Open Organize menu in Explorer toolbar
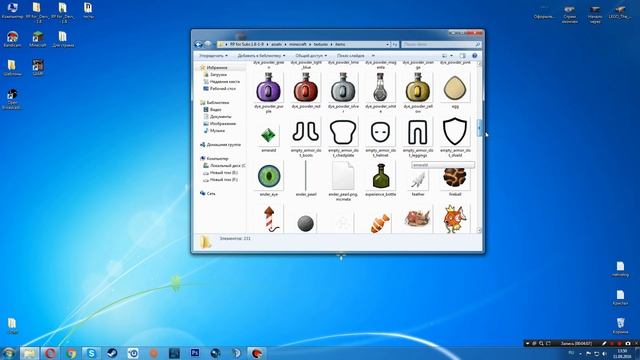The width and height of the screenshot is (640, 360). pyautogui.click(x=213, y=56)
